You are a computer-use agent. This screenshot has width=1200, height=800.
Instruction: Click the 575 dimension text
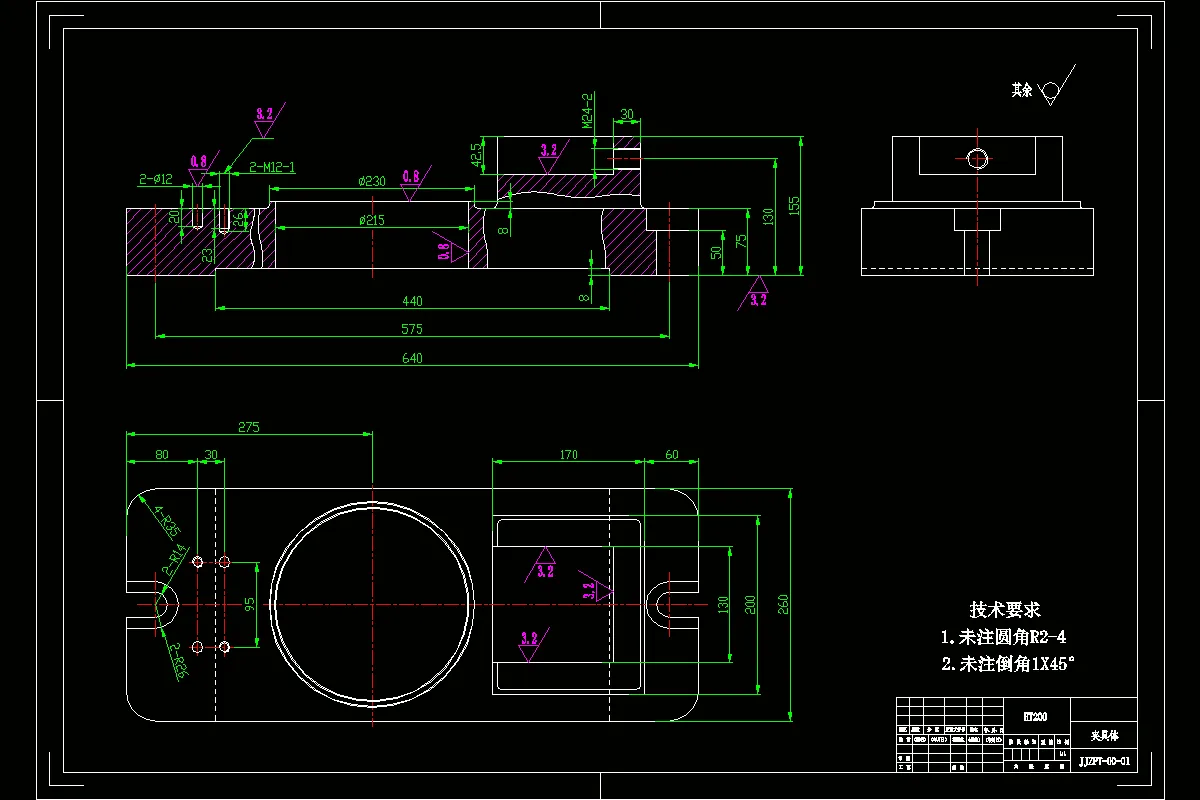pyautogui.click(x=412, y=329)
